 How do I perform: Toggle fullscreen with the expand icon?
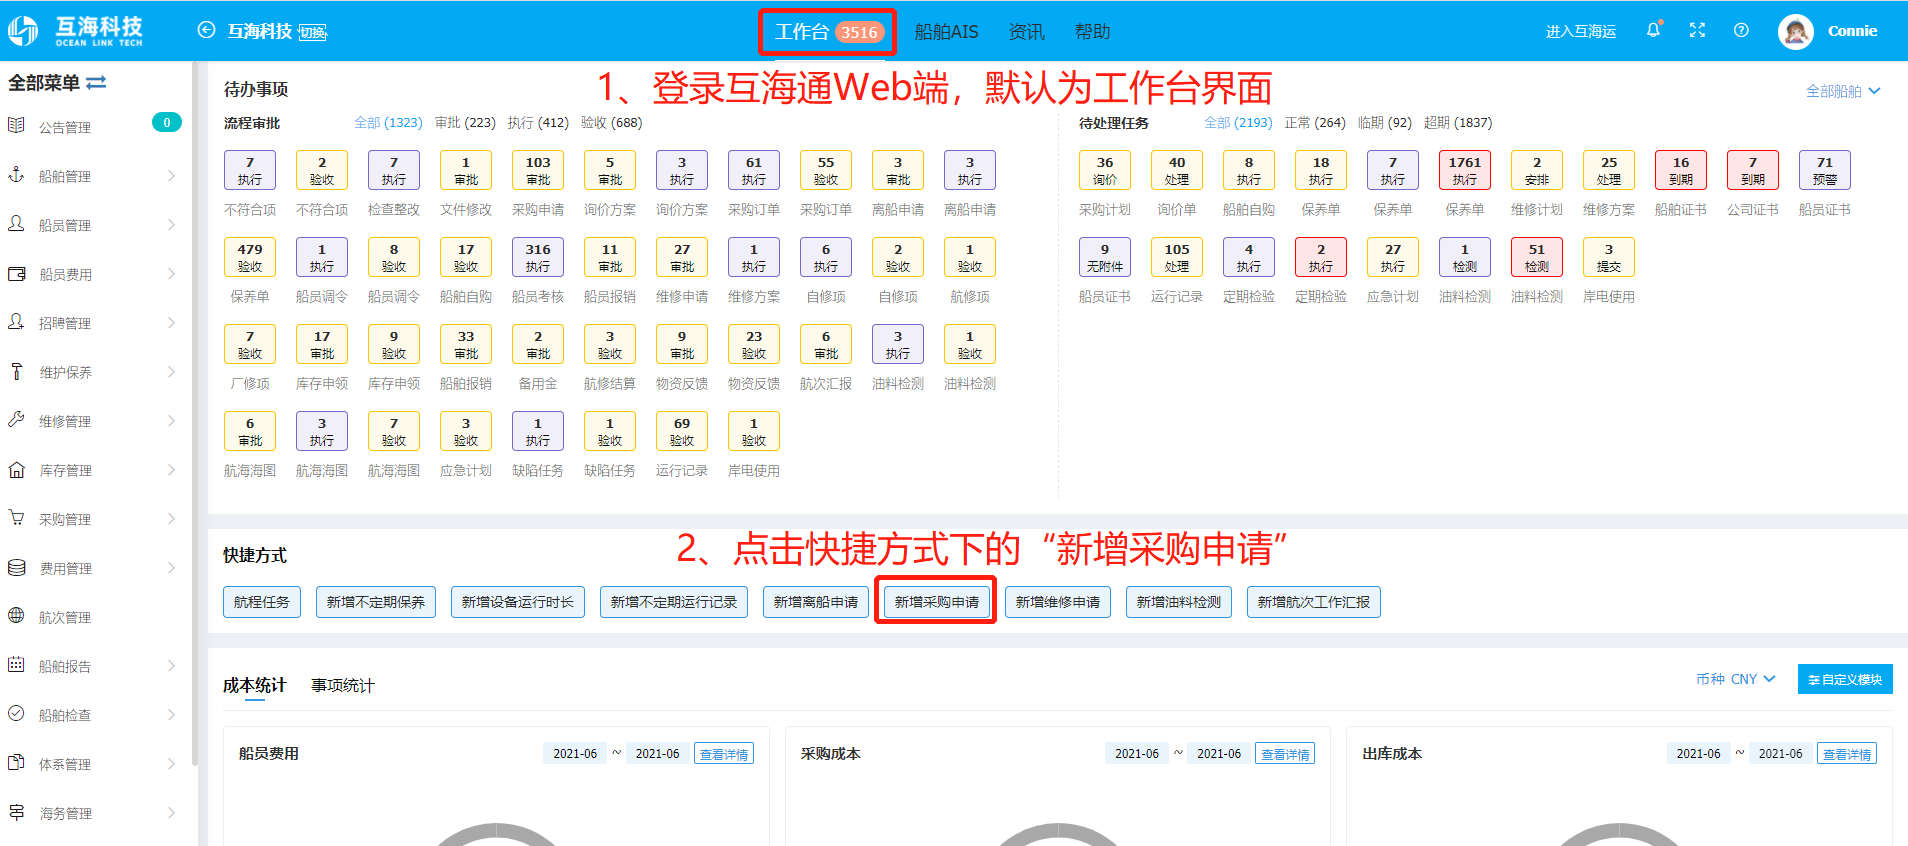[x=1697, y=30]
